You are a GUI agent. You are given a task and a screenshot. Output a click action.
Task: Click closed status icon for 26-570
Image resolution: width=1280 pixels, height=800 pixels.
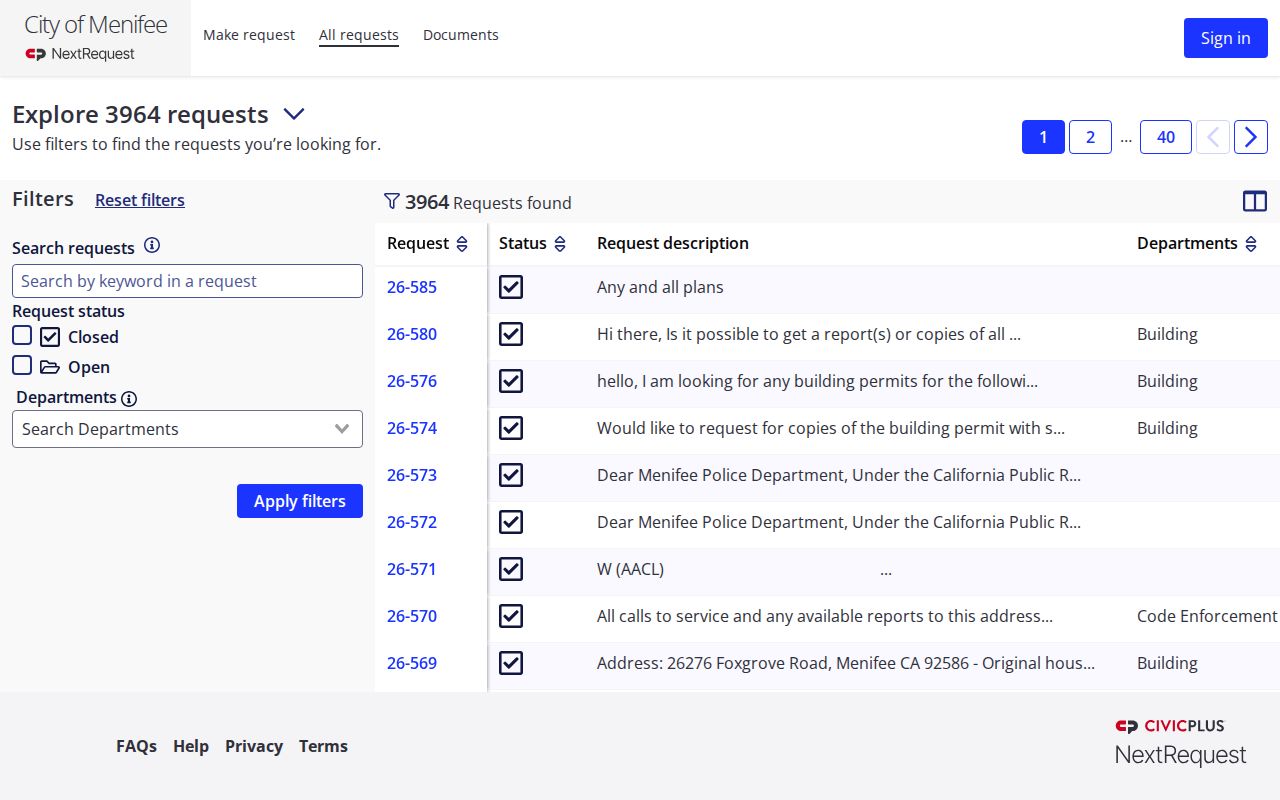511,616
